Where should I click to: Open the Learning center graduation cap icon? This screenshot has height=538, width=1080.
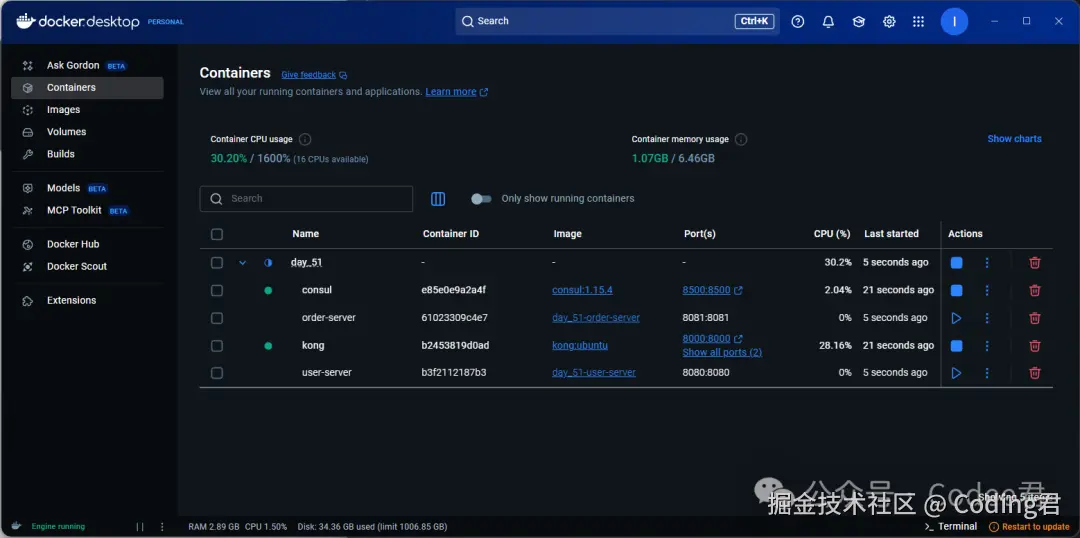(x=859, y=21)
